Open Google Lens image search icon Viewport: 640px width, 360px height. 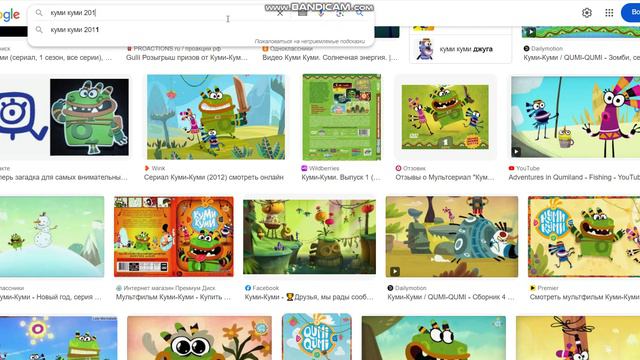pyautogui.click(x=340, y=13)
